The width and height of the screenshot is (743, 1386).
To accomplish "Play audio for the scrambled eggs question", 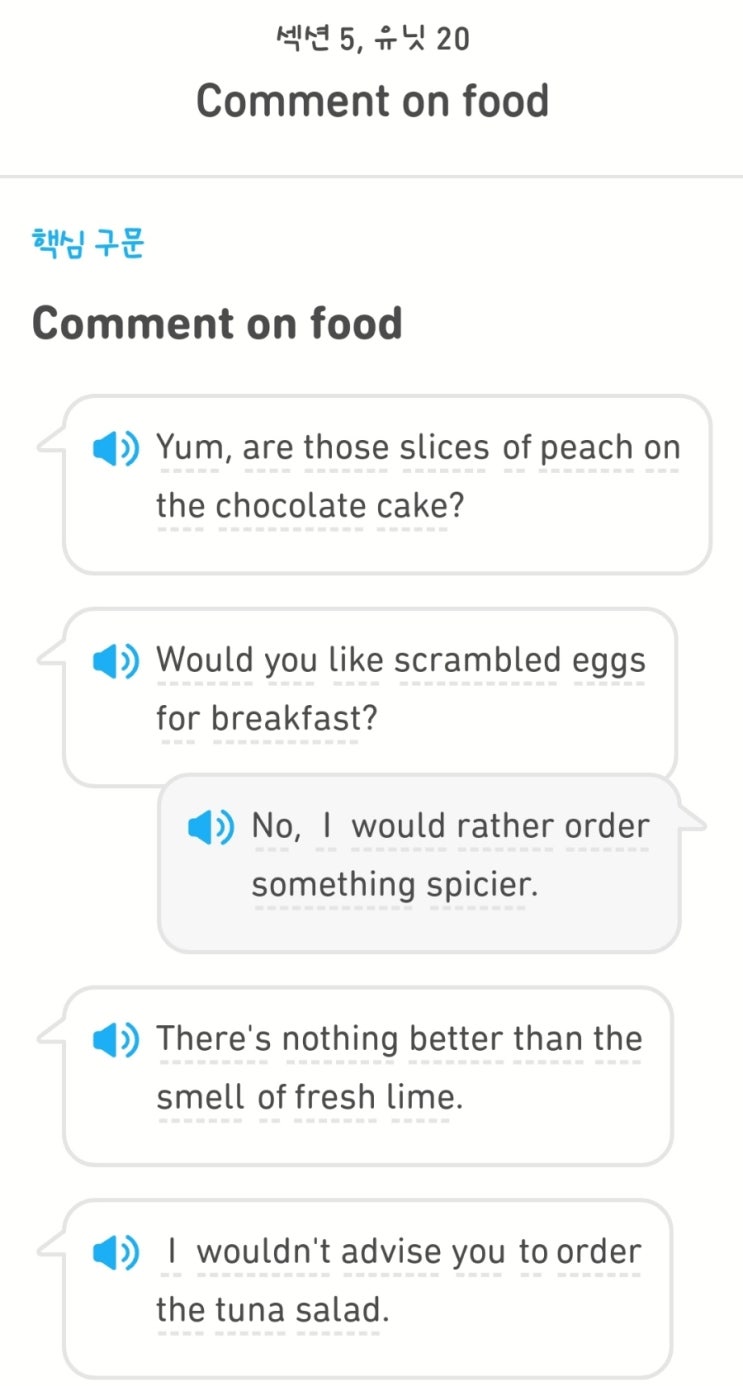I will [115, 661].
